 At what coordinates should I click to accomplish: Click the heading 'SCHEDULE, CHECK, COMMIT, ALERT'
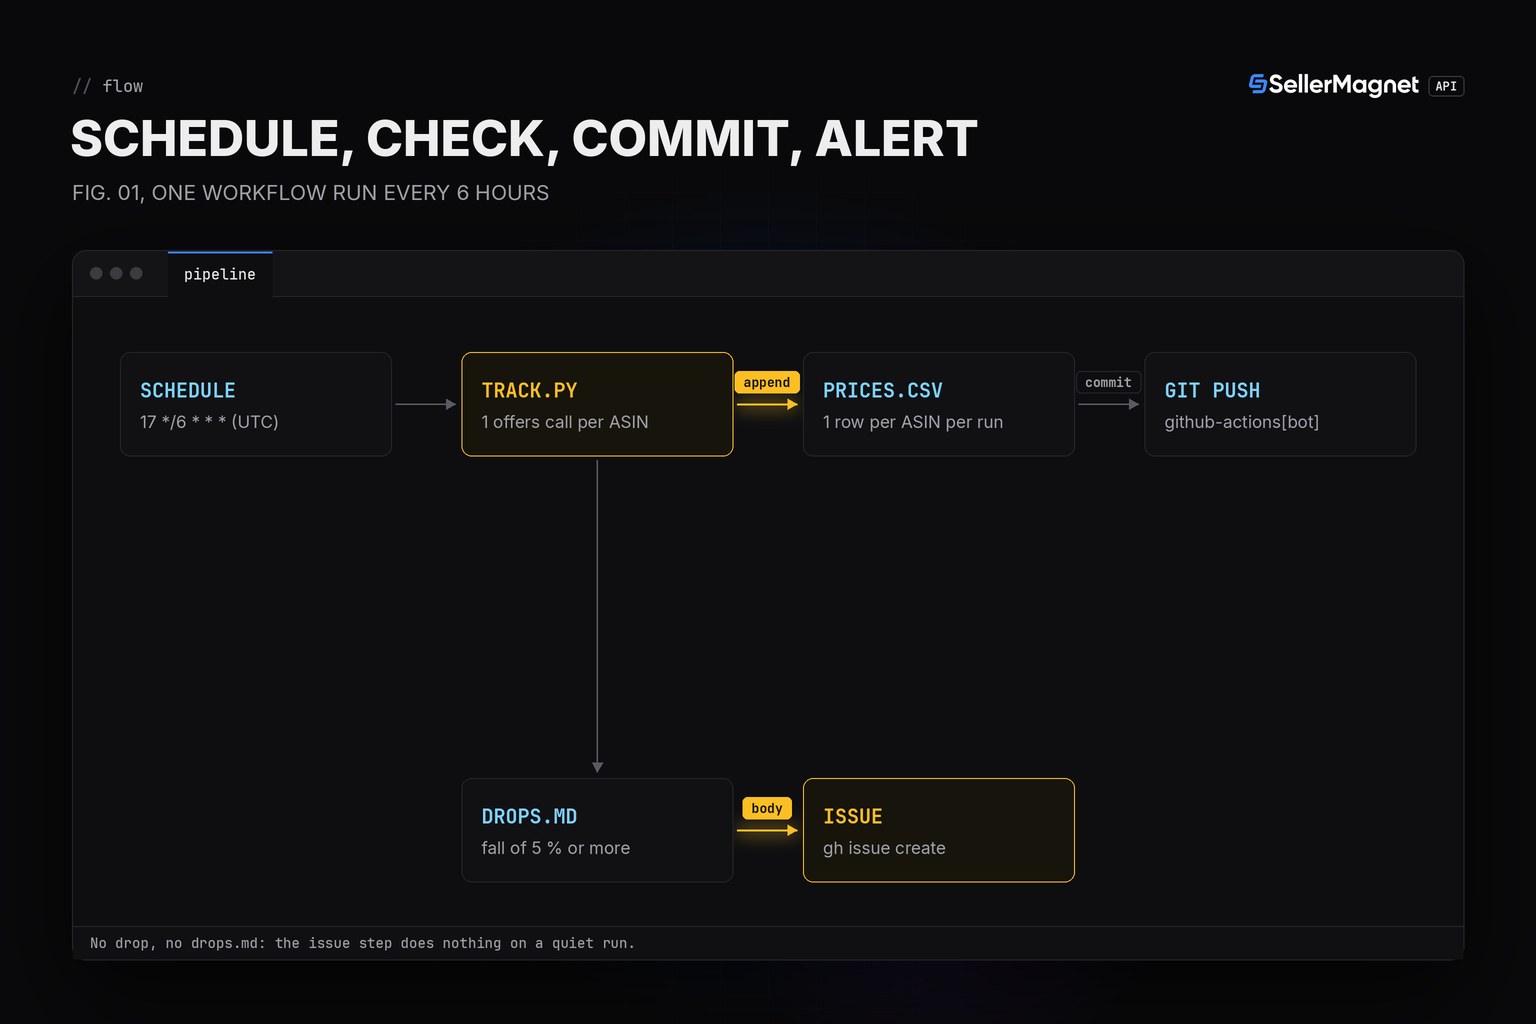click(x=524, y=138)
